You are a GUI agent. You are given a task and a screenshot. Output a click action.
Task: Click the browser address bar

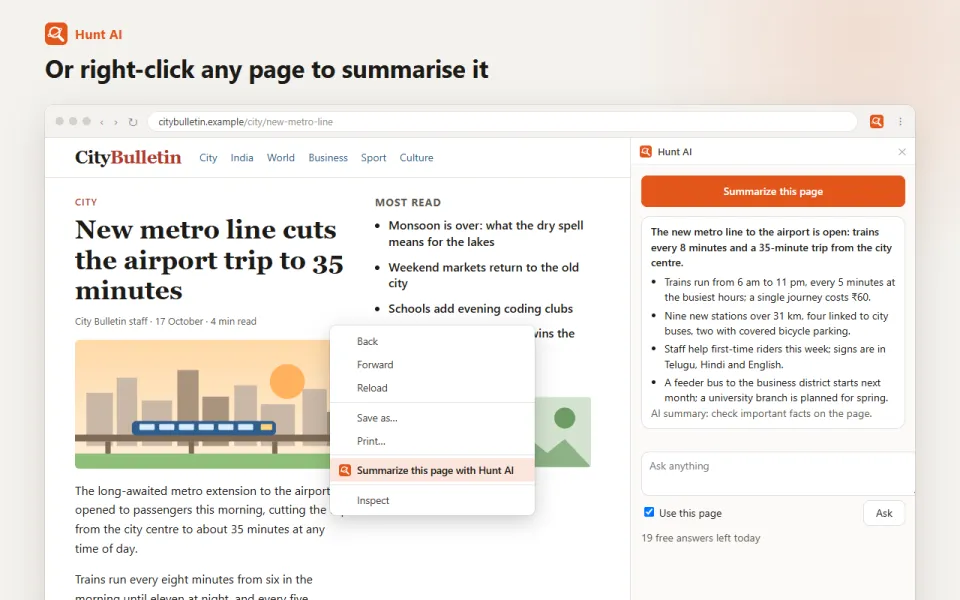tap(502, 122)
